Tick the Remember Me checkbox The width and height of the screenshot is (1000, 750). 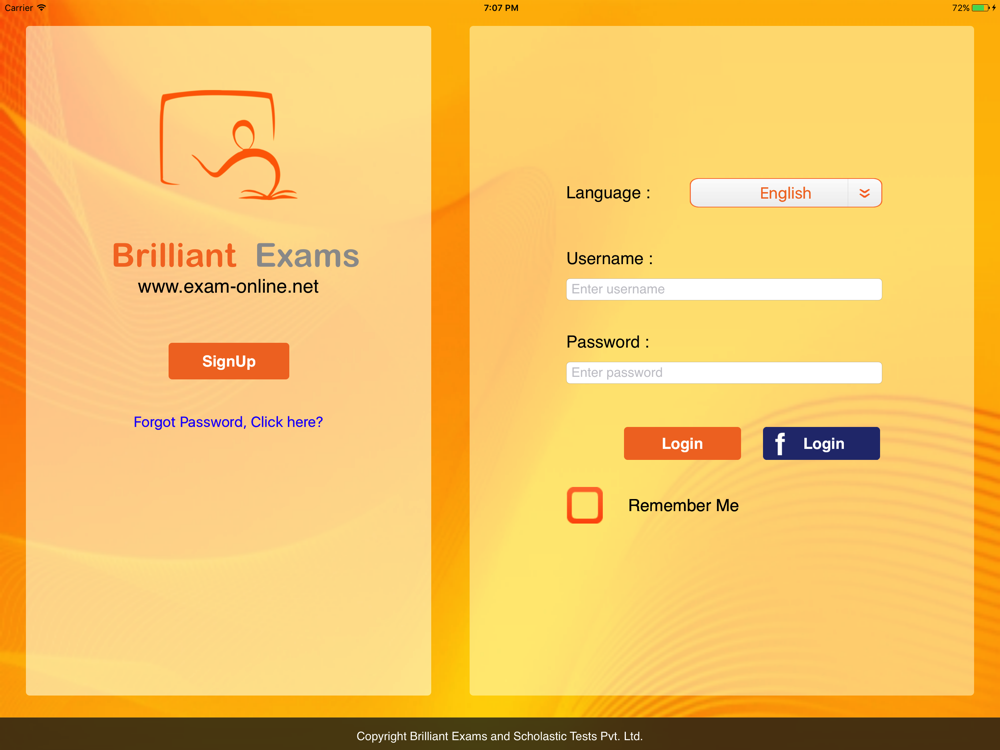(x=584, y=505)
